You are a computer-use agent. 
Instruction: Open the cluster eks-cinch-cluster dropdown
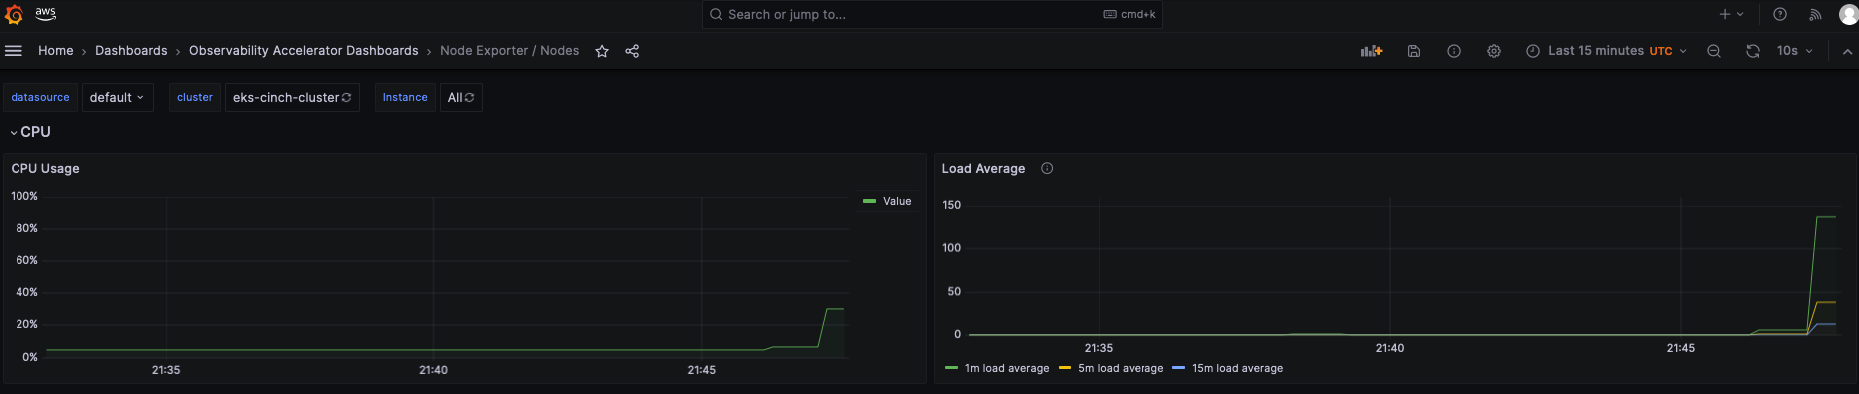292,97
